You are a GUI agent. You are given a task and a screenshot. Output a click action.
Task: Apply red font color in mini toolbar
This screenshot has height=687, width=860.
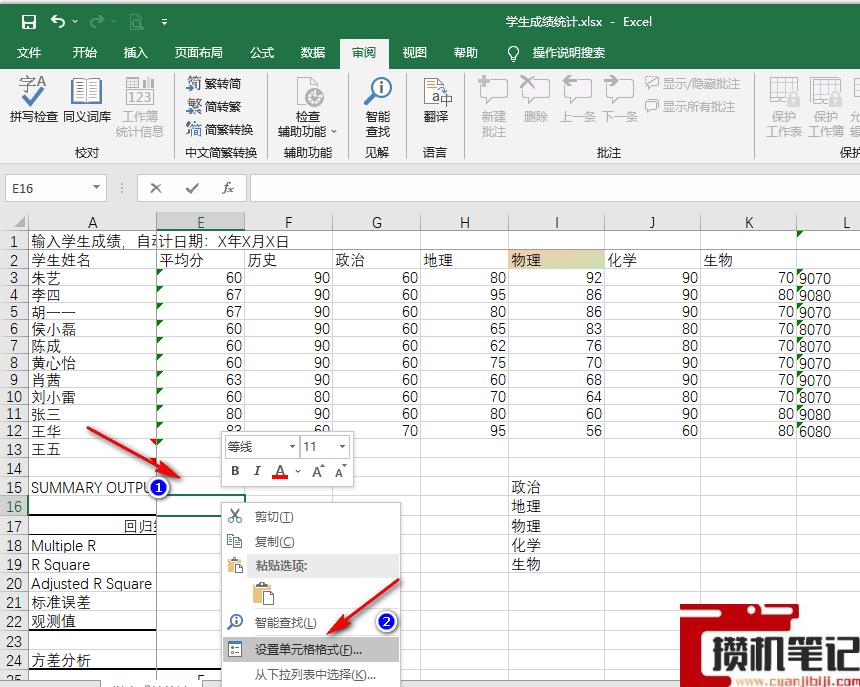point(280,471)
